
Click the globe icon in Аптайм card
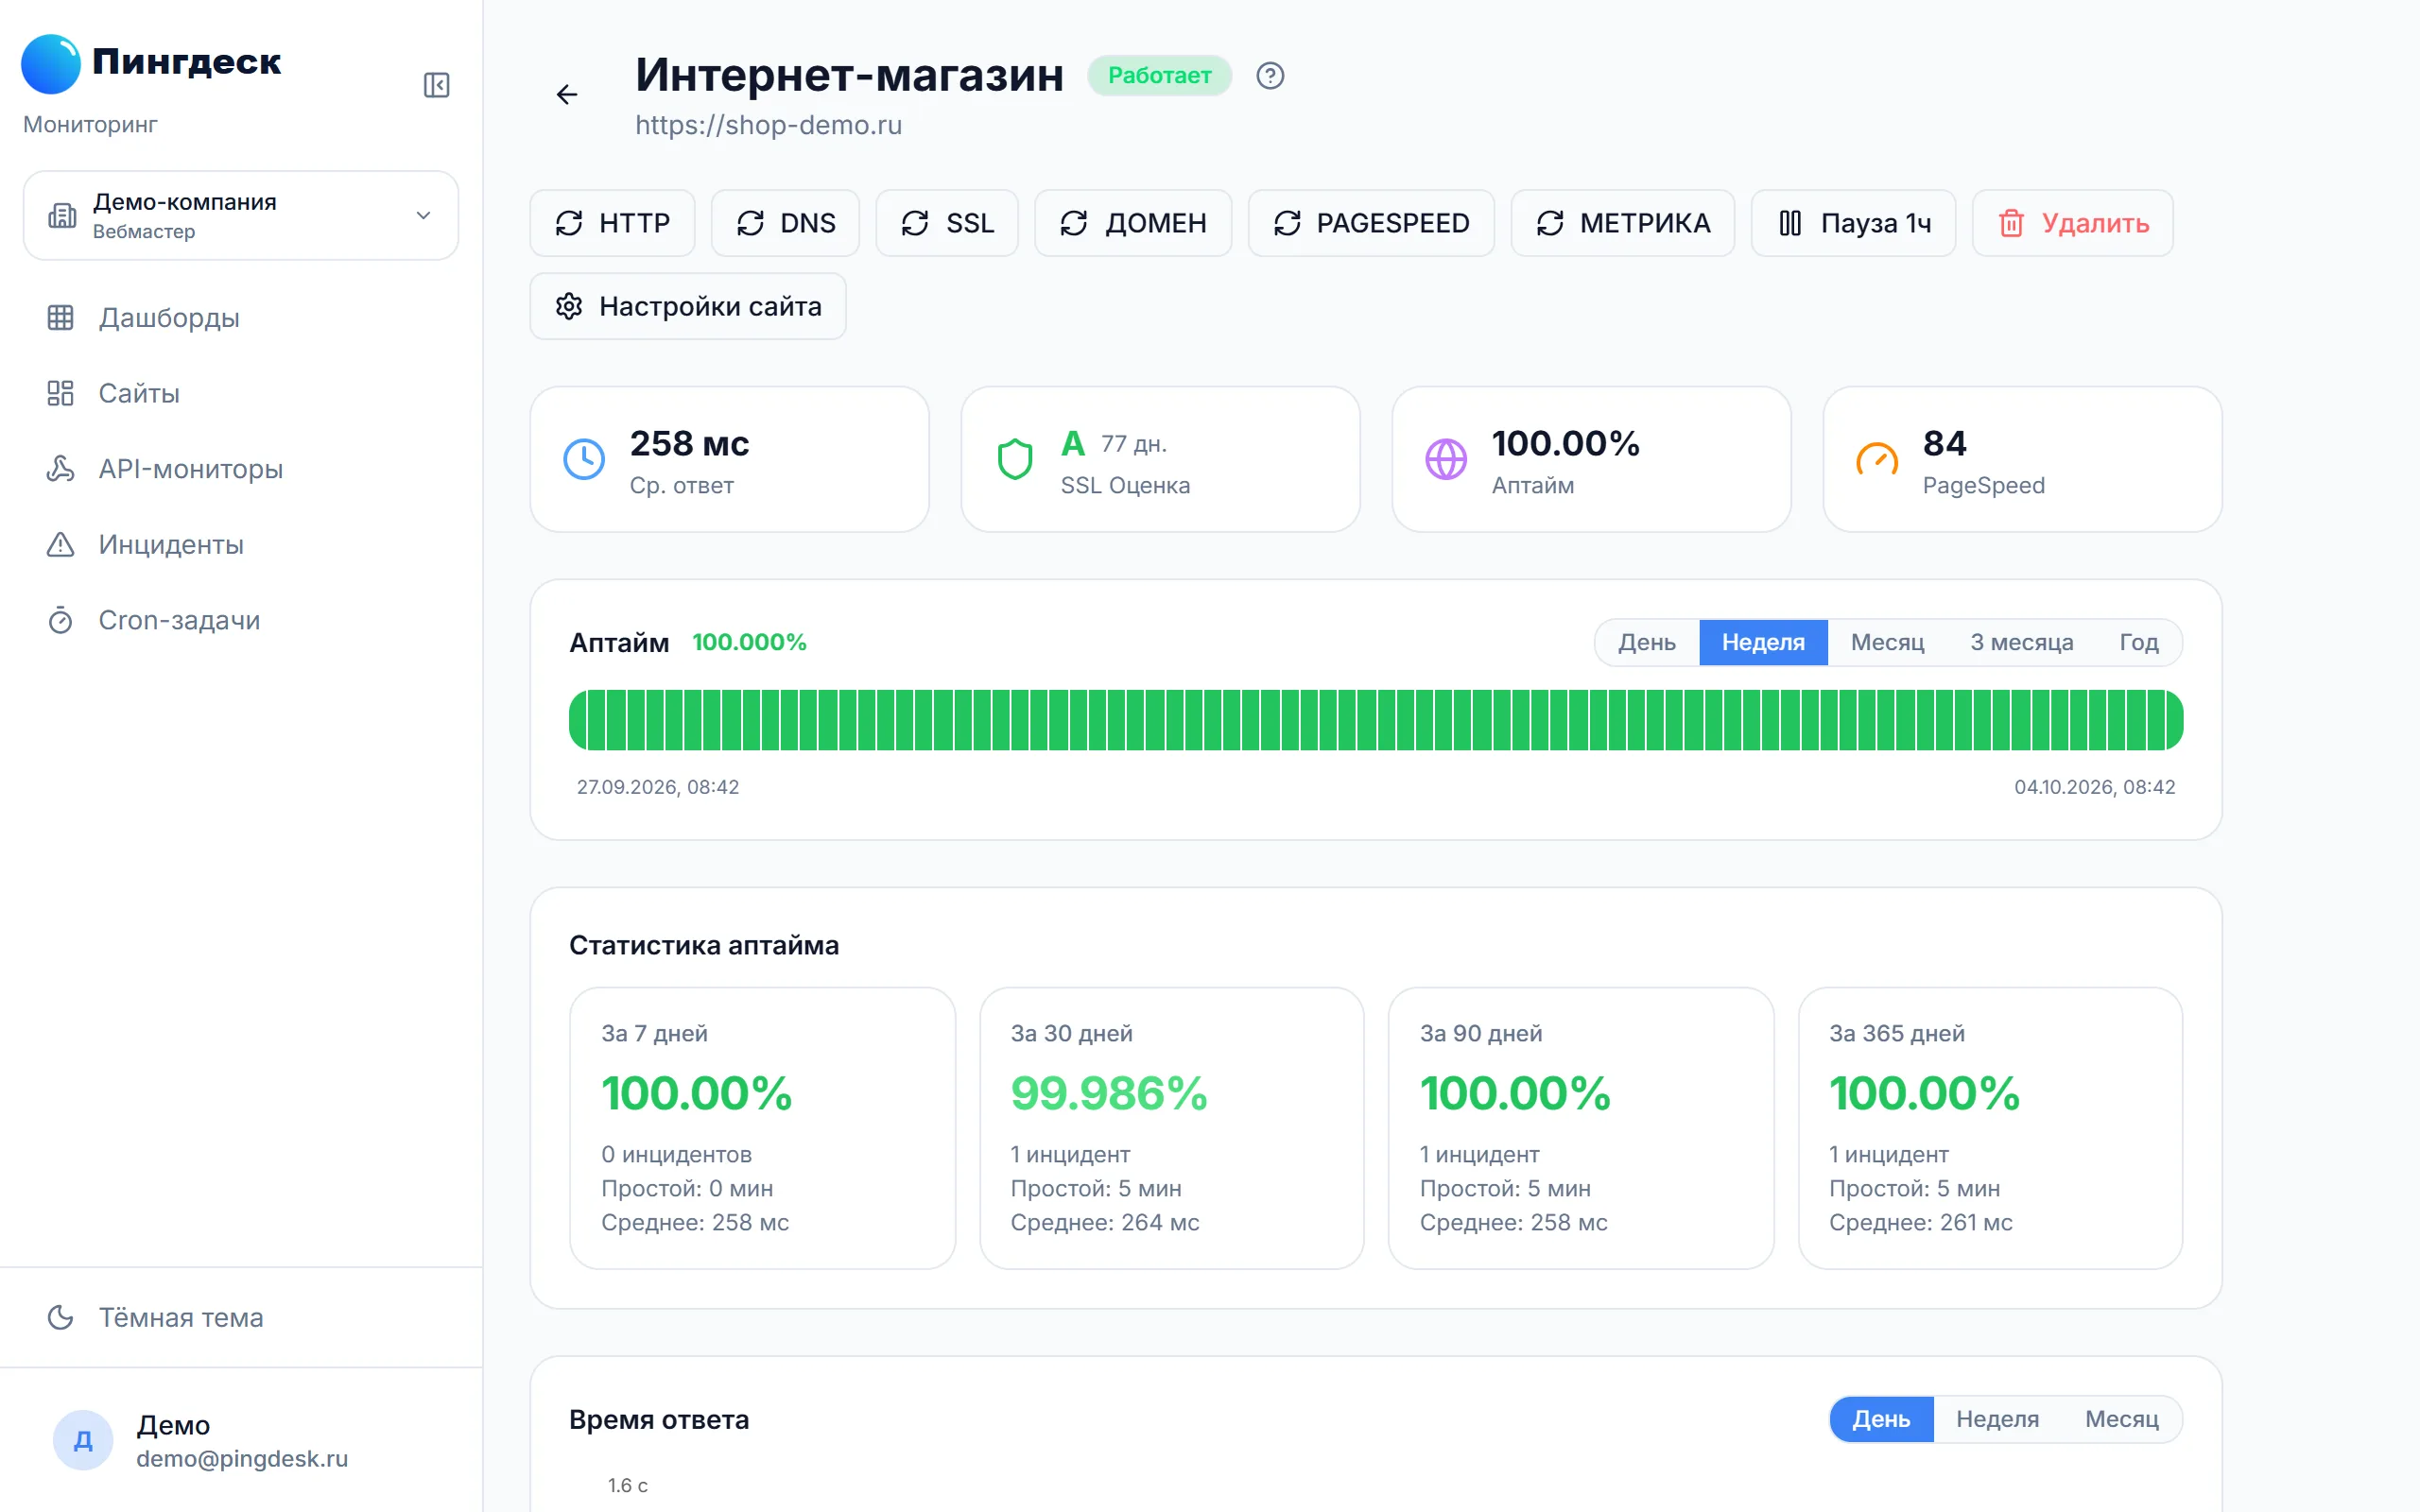(x=1446, y=459)
